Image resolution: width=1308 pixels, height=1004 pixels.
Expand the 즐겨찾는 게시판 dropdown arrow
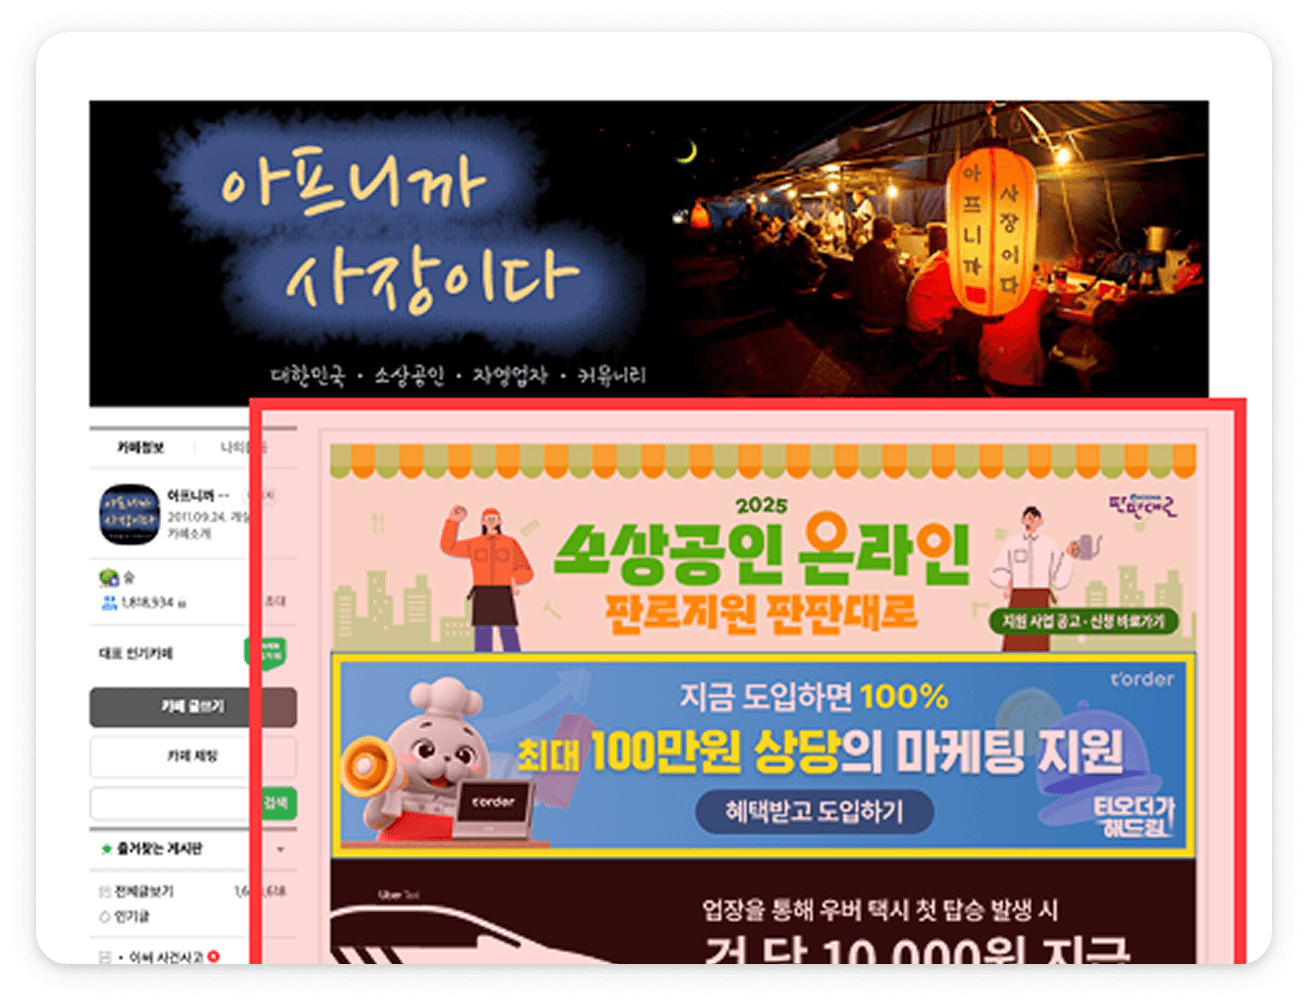tap(280, 849)
